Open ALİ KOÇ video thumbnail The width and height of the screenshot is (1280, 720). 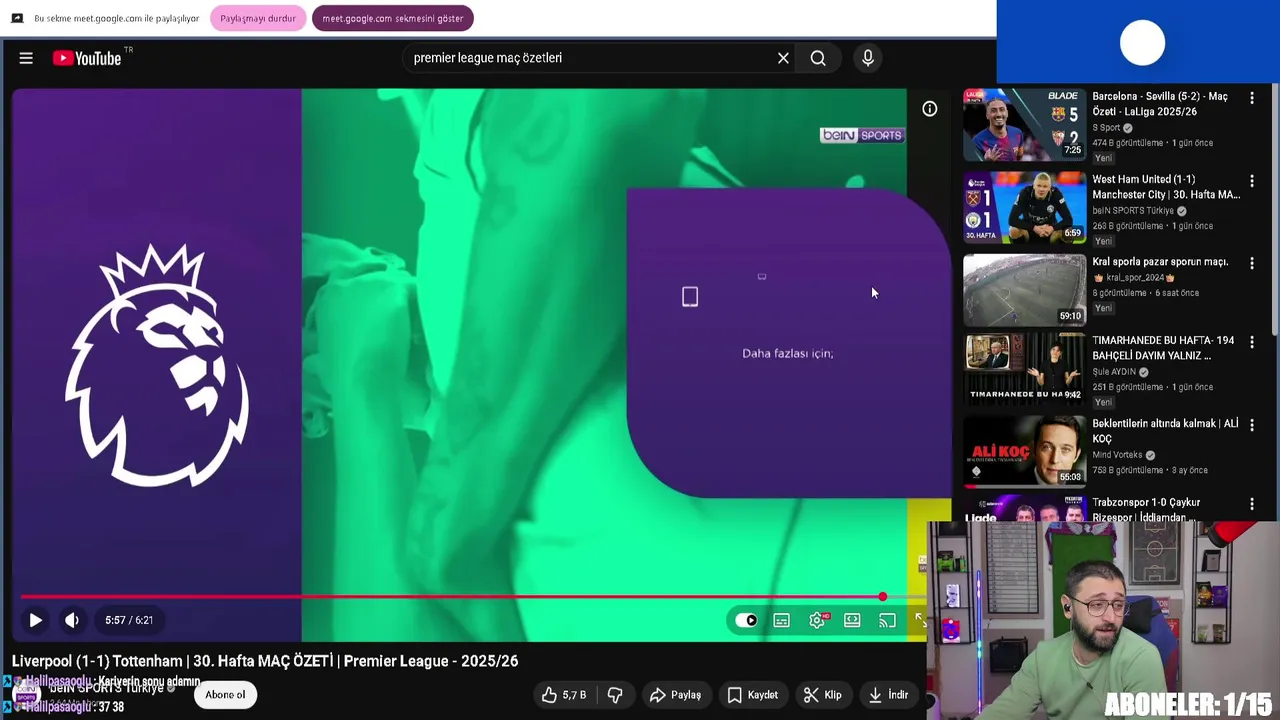pyautogui.click(x=1024, y=450)
